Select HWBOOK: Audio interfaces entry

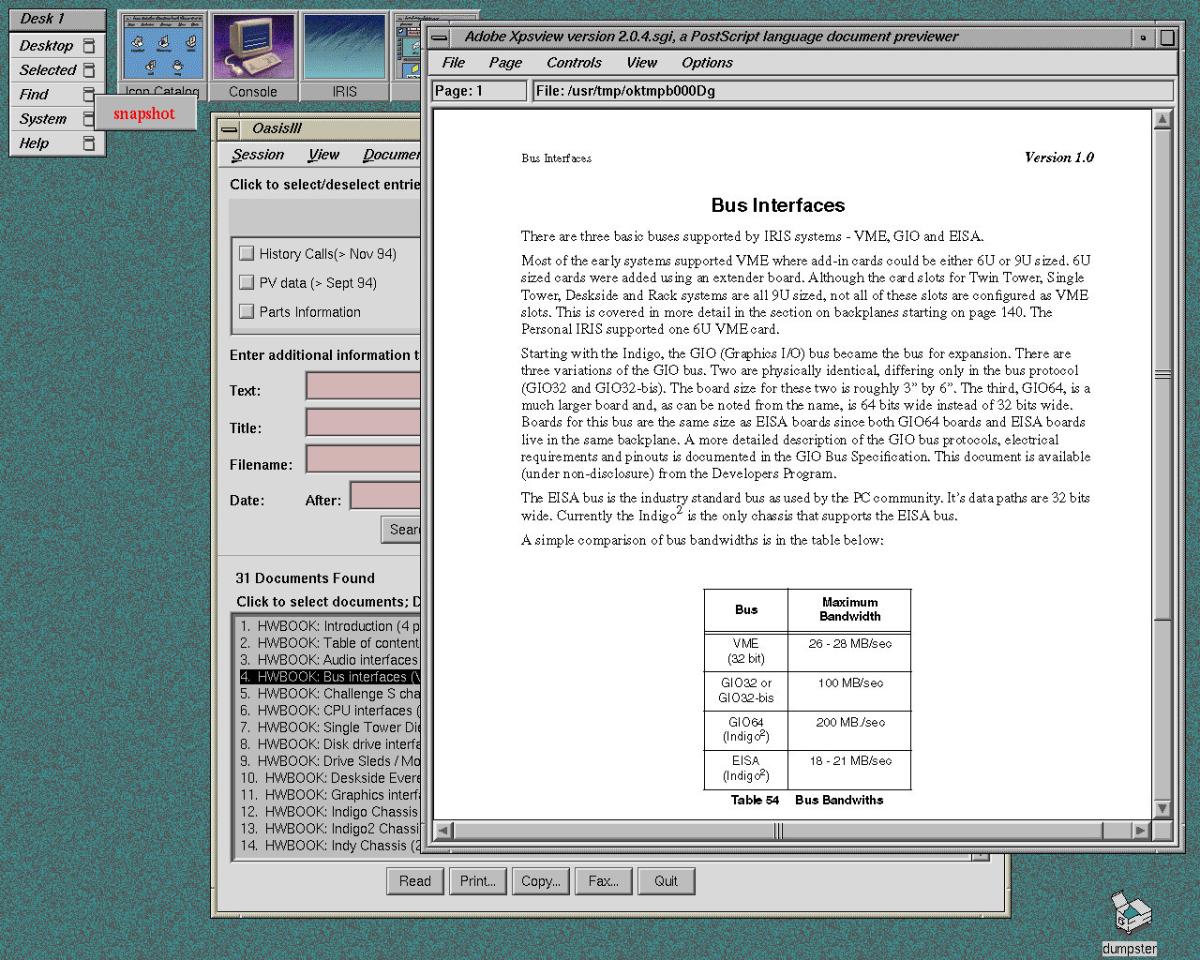[330, 660]
